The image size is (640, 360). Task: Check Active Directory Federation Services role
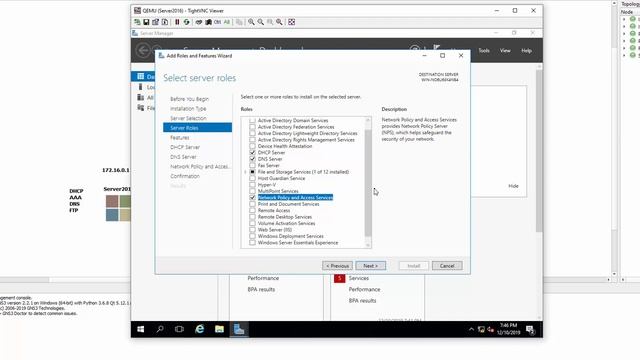(x=252, y=127)
